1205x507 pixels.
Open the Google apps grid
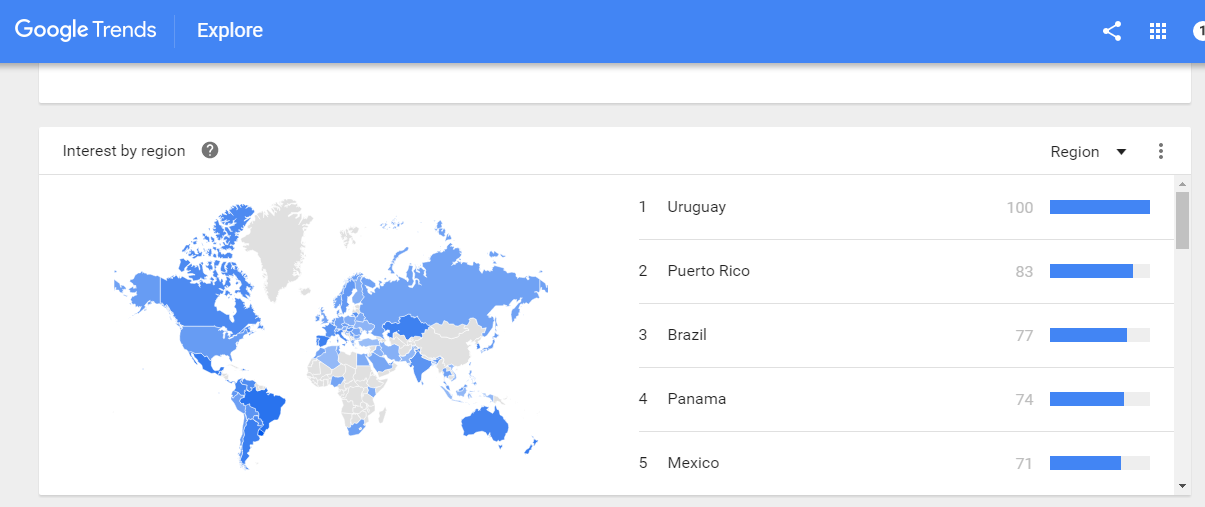click(1158, 31)
